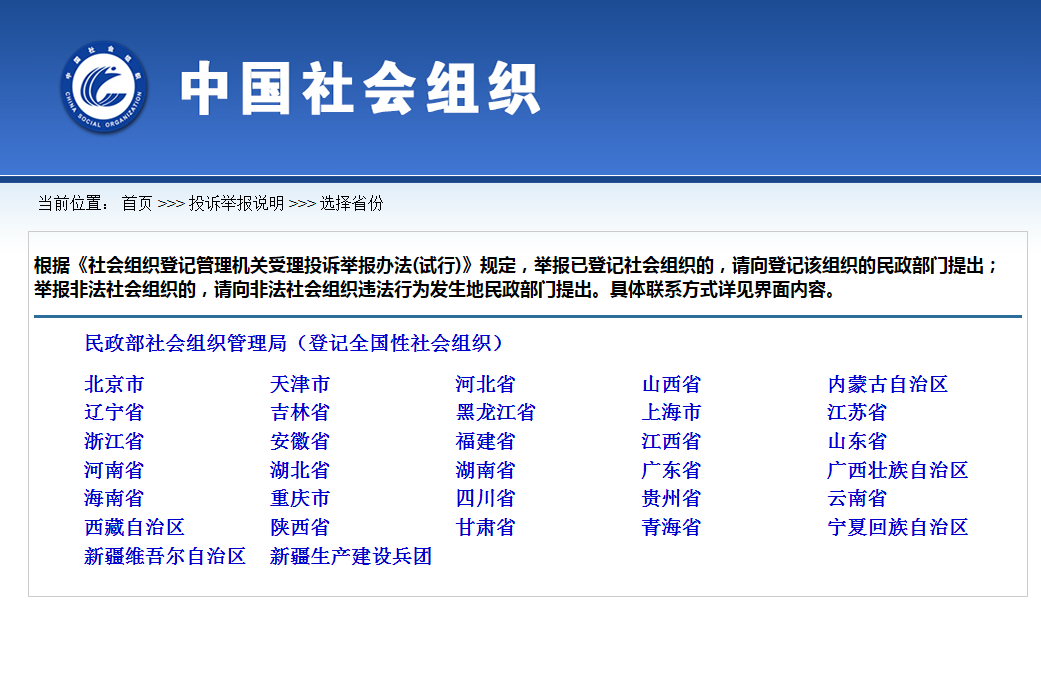This screenshot has height=689, width=1041.
Task: Open 江苏省 province link
Action: click(x=857, y=412)
